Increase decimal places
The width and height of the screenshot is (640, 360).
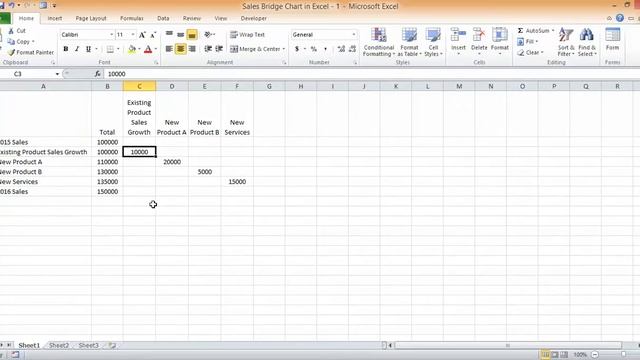click(x=341, y=49)
